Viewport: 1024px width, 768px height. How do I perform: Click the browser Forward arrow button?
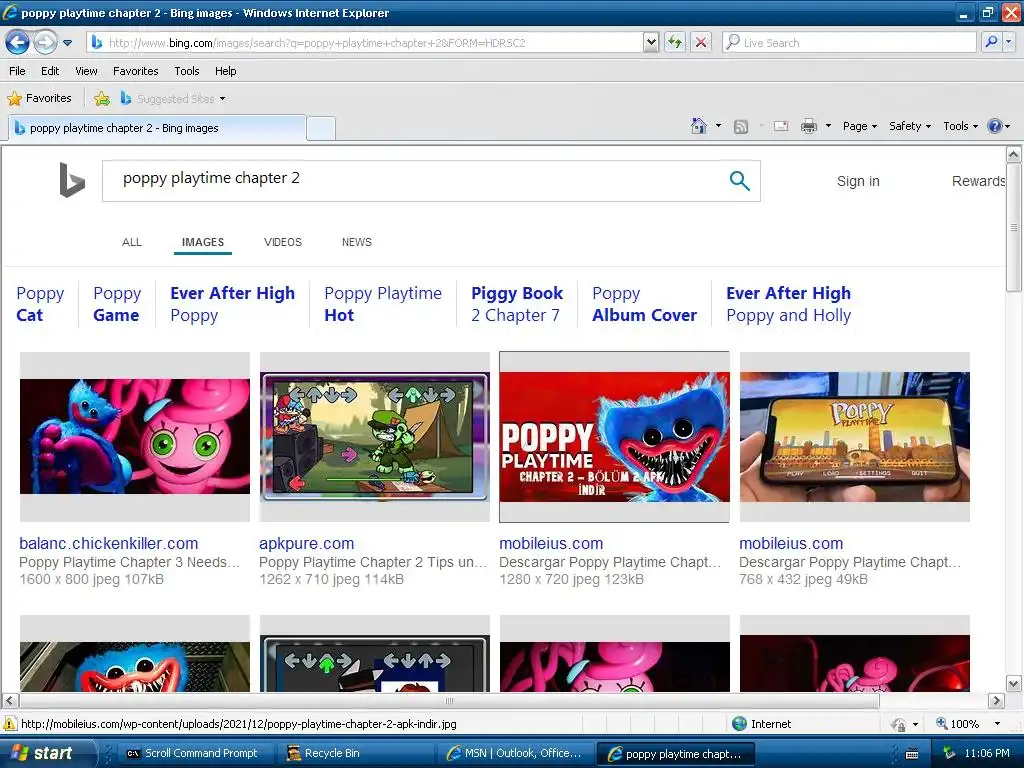point(45,42)
